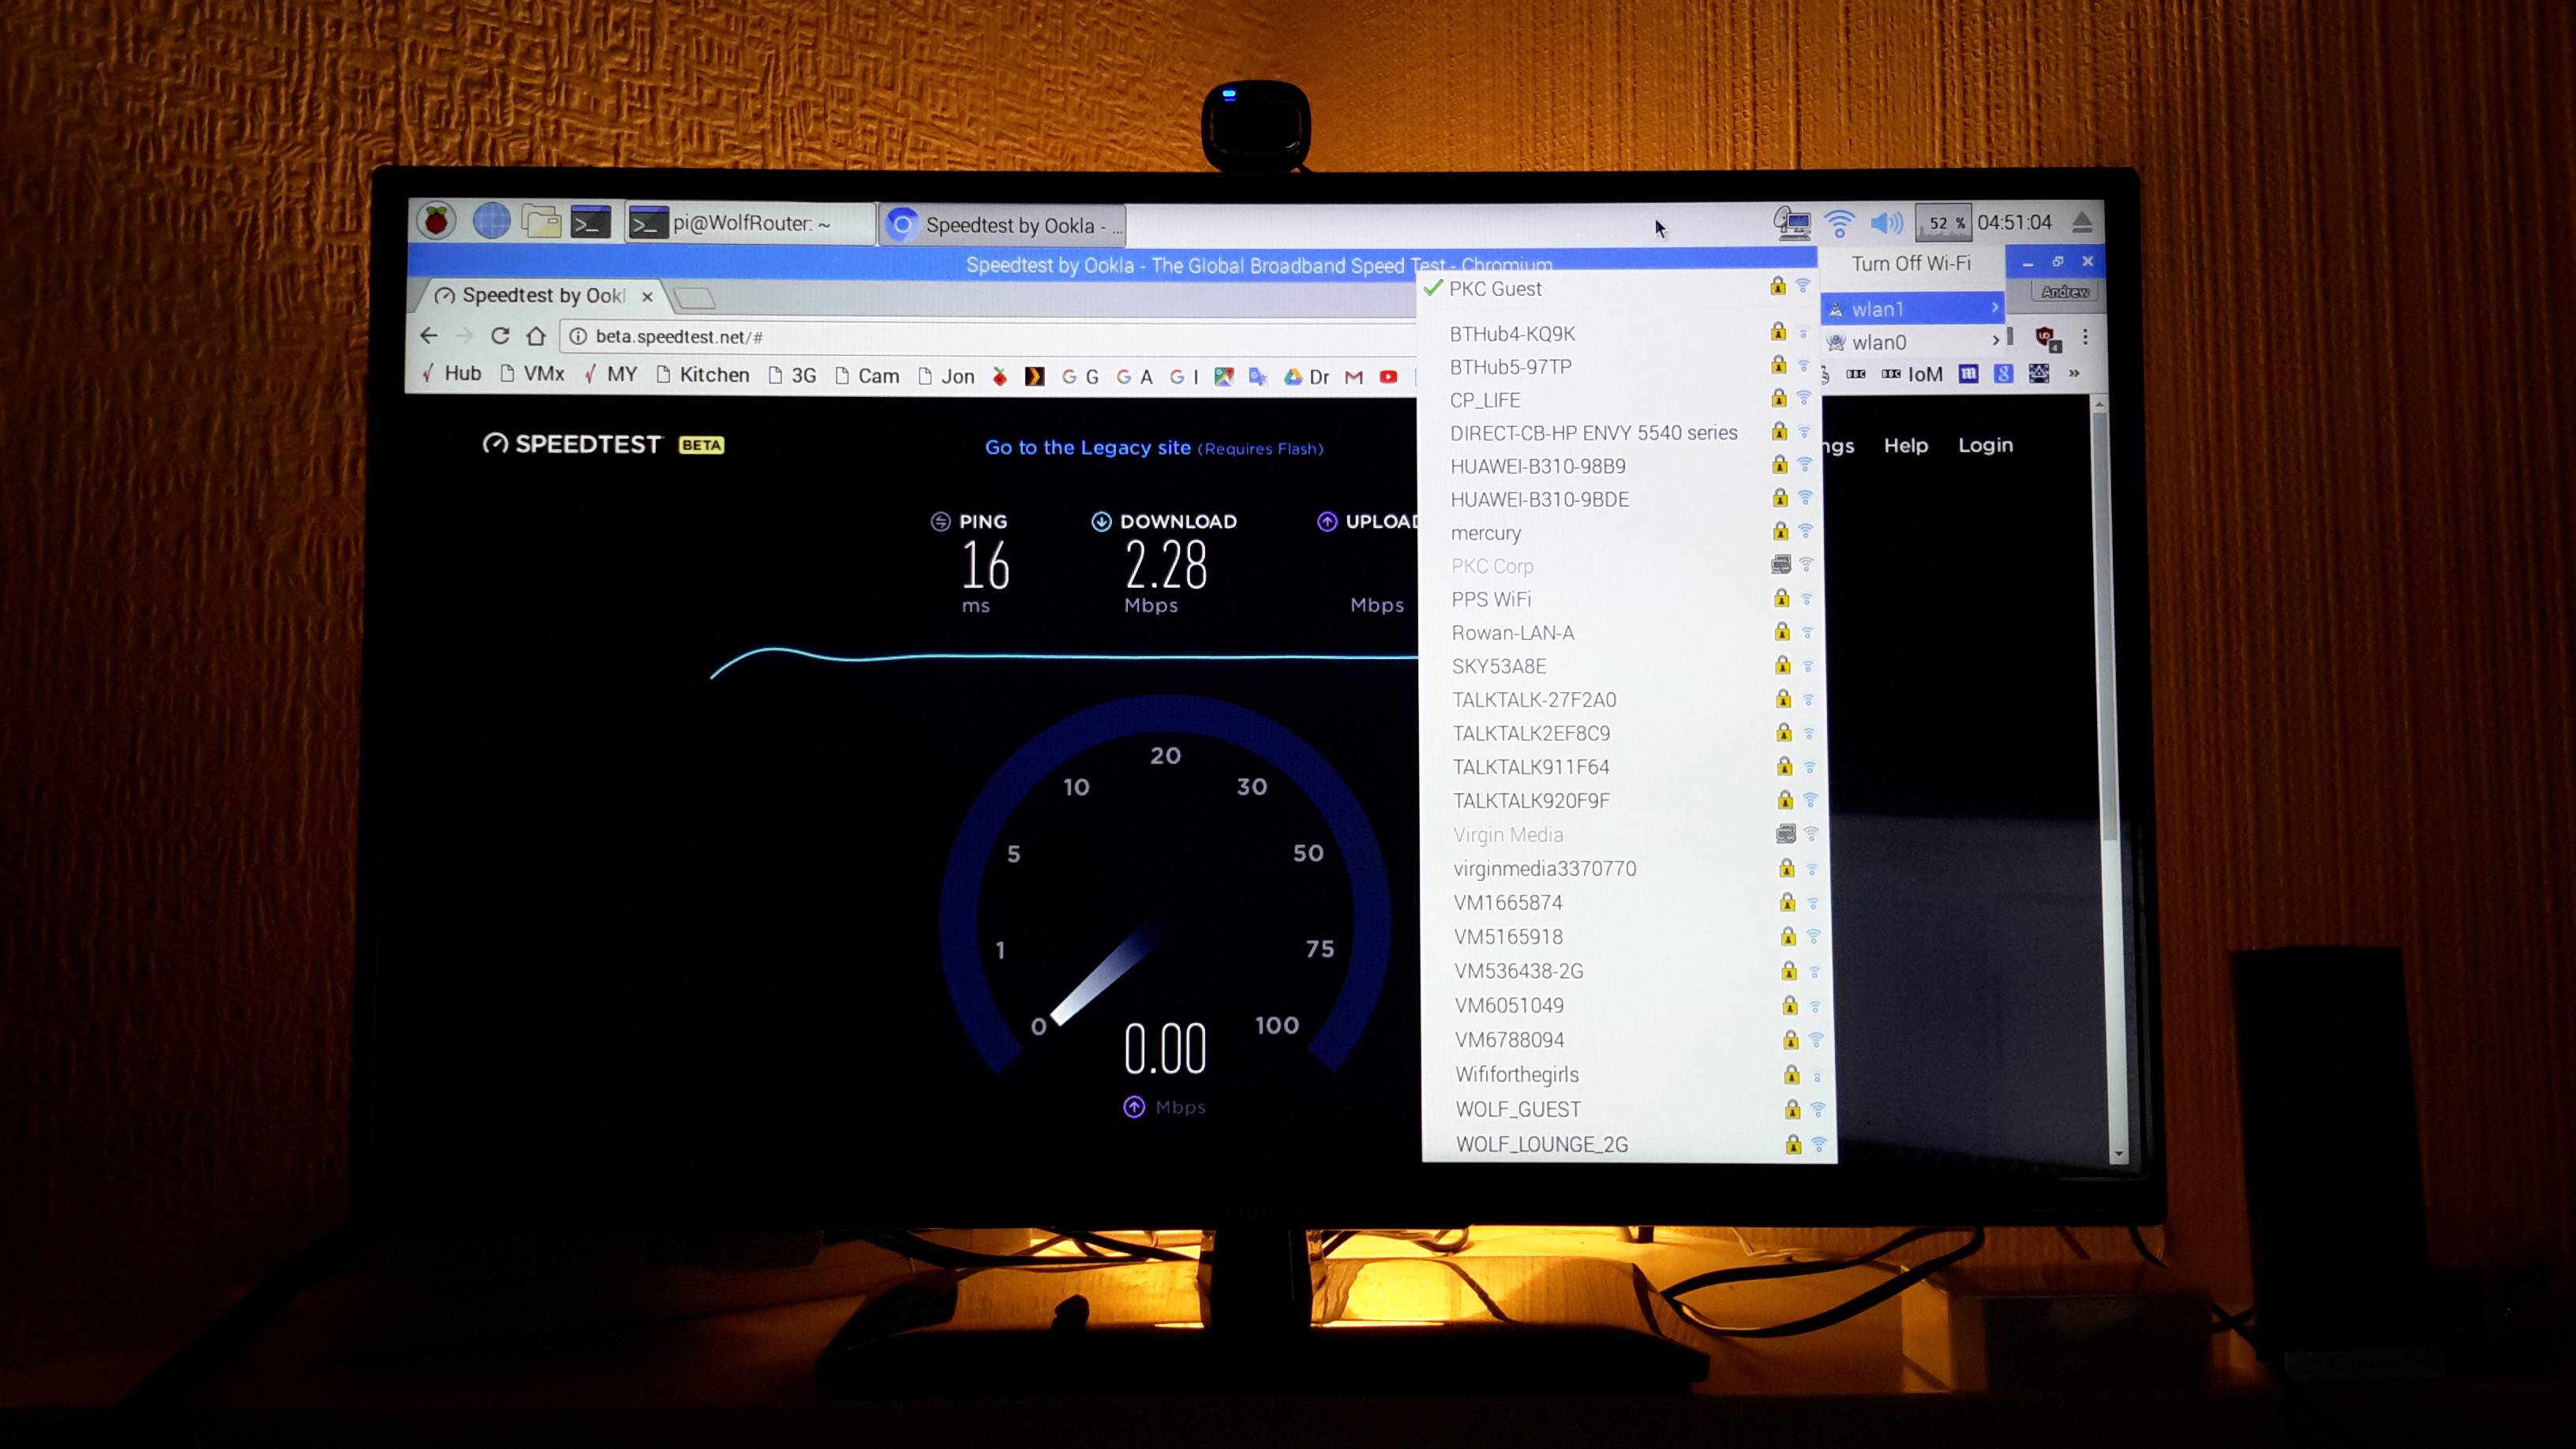The image size is (2576, 1449).
Task: Show hidden bookmarks with the overflow chevron
Action: pos(2074,373)
